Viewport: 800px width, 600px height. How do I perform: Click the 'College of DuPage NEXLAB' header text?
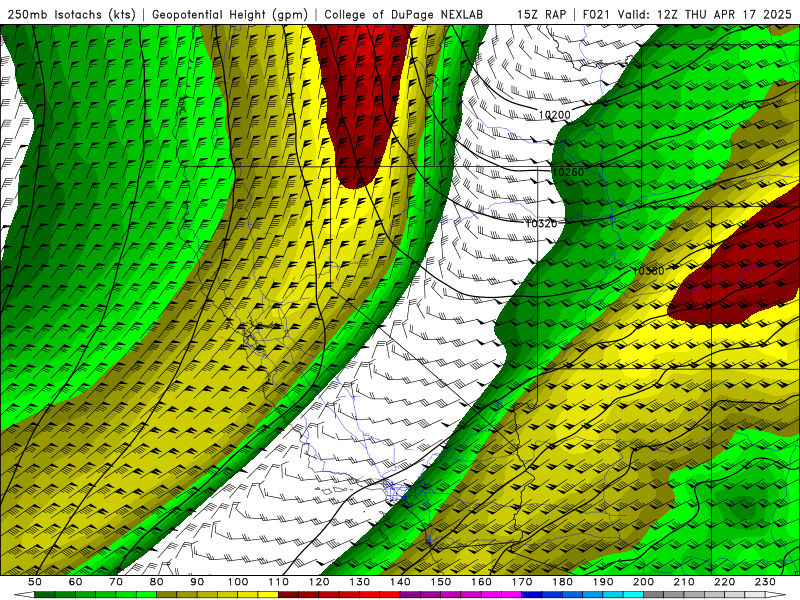click(404, 14)
